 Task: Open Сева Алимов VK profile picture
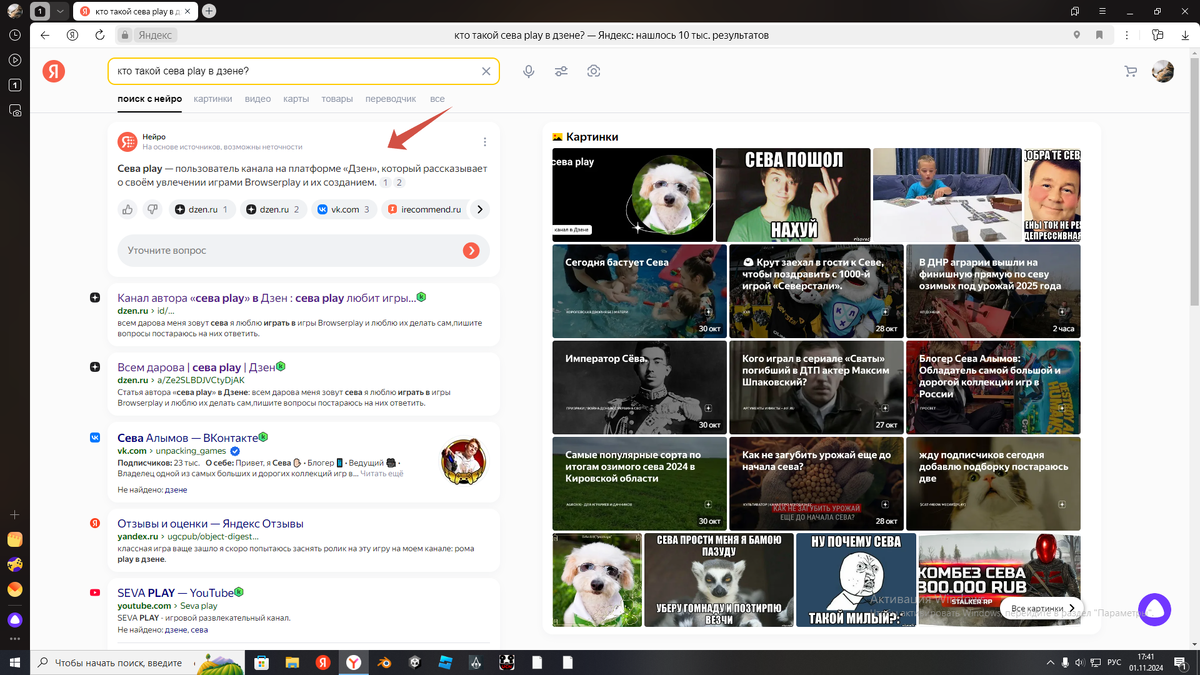point(464,463)
